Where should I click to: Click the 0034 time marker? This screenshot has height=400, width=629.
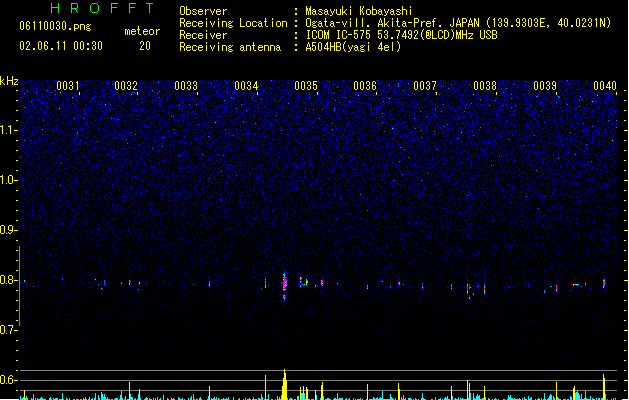[246, 86]
